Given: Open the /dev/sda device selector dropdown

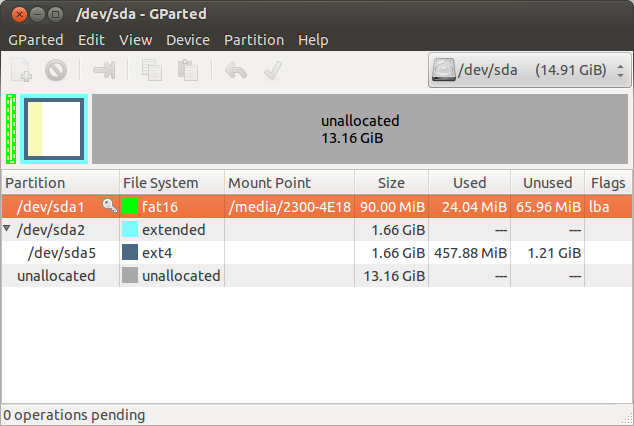Looking at the screenshot, I should point(528,71).
